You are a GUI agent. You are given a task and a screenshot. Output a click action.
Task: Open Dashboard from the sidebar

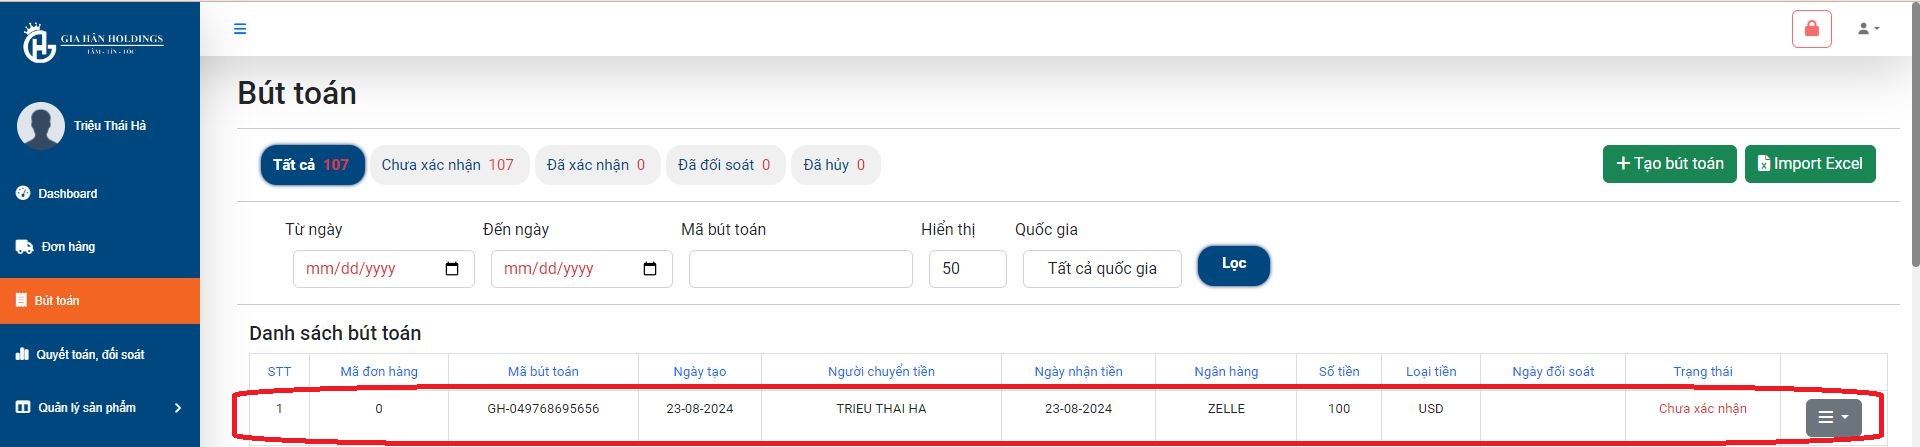[x=67, y=194]
